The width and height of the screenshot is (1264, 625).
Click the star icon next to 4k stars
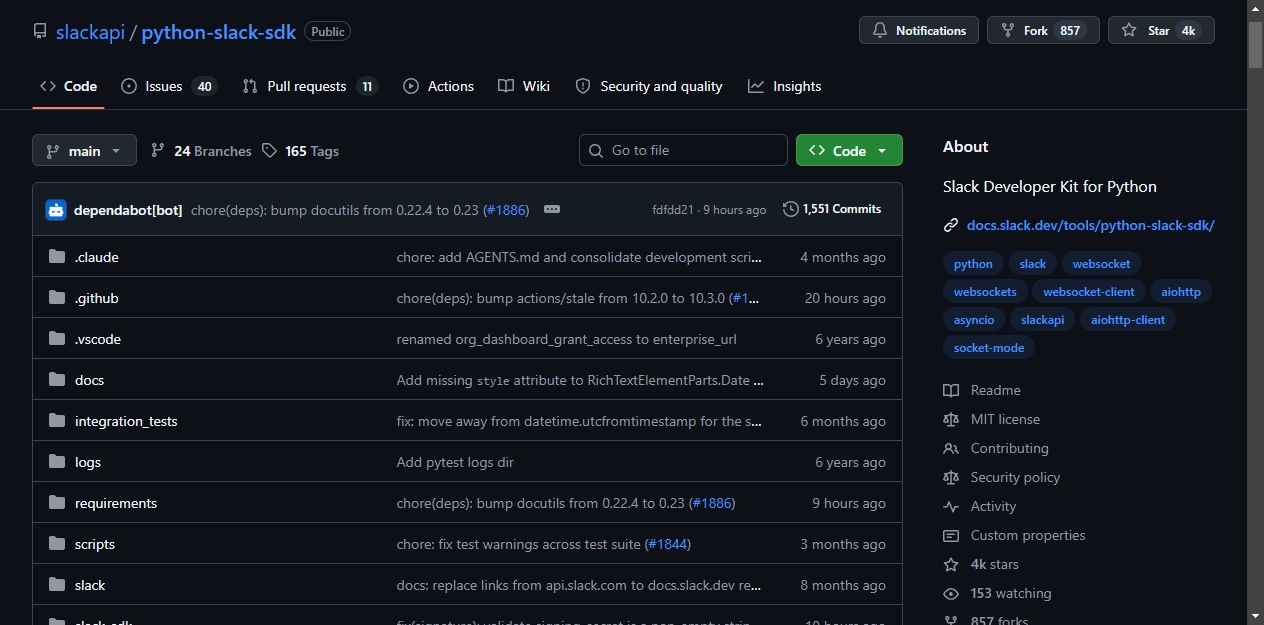coord(951,564)
